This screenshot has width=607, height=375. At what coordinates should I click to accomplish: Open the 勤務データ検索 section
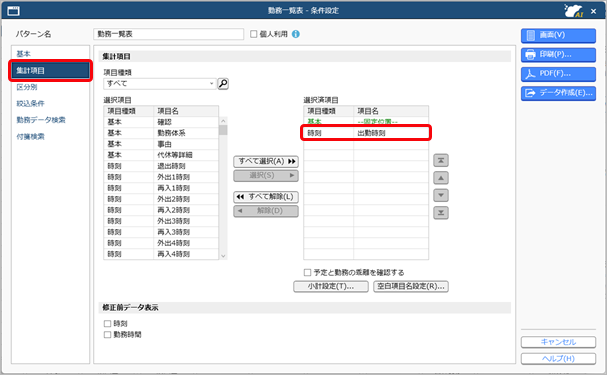[41, 120]
